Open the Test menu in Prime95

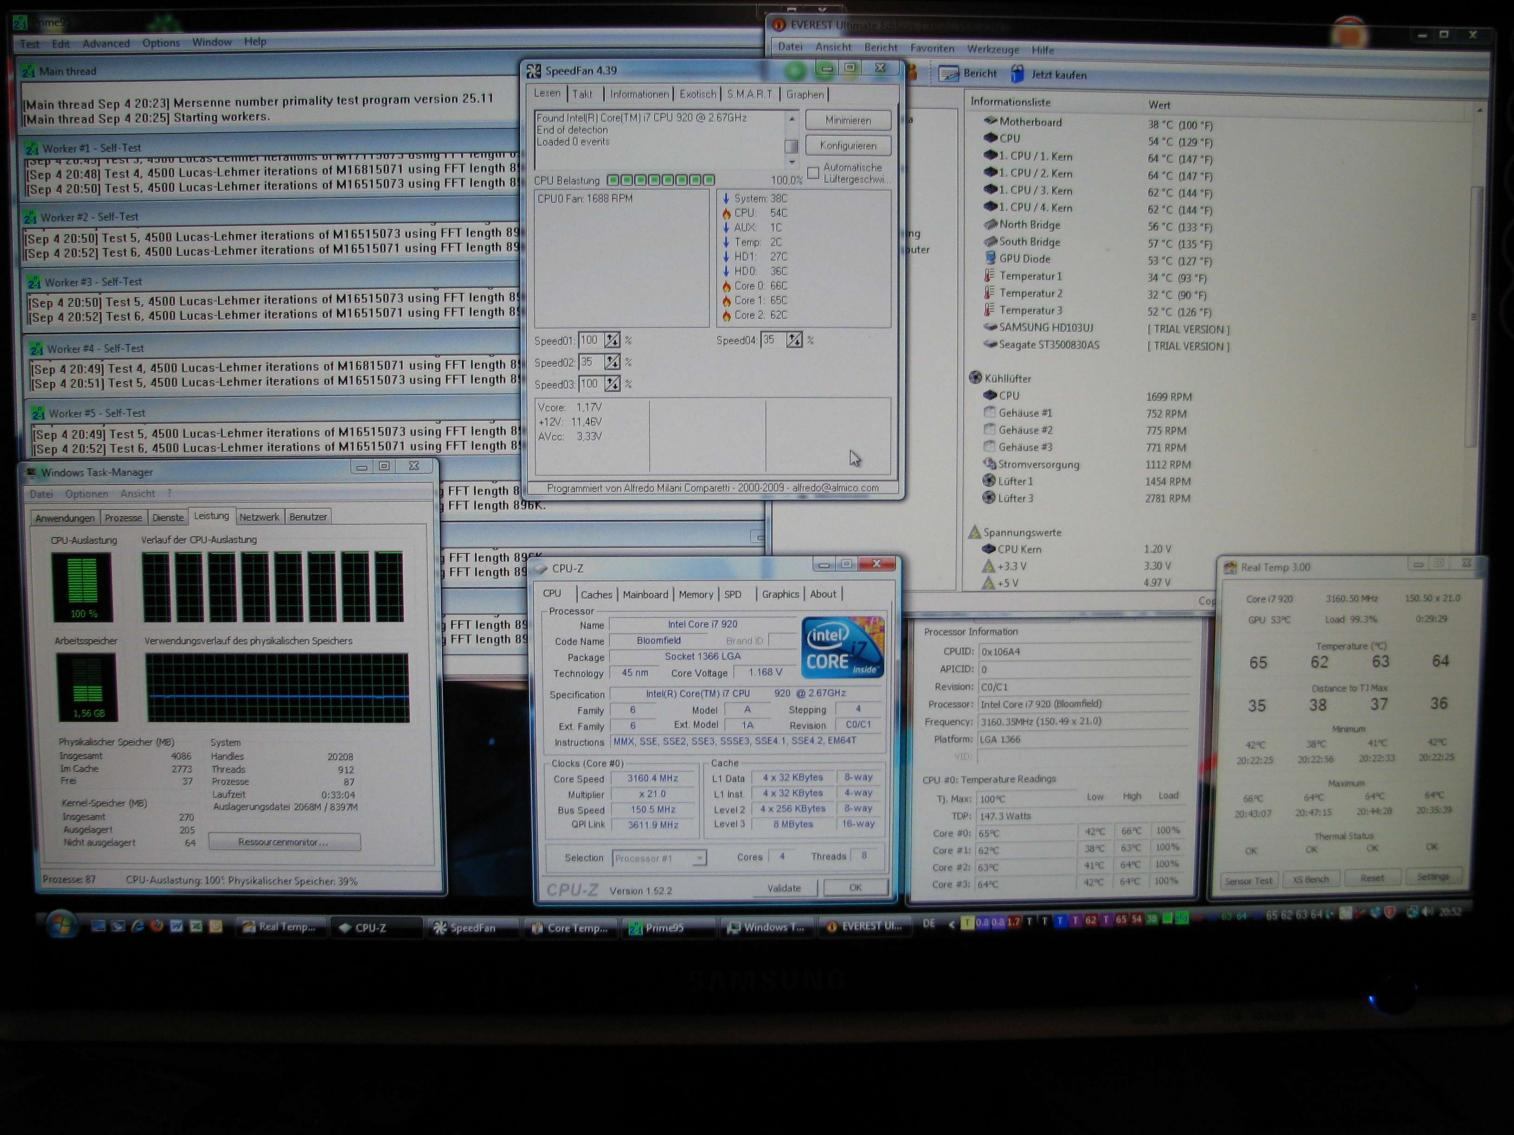click(30, 43)
